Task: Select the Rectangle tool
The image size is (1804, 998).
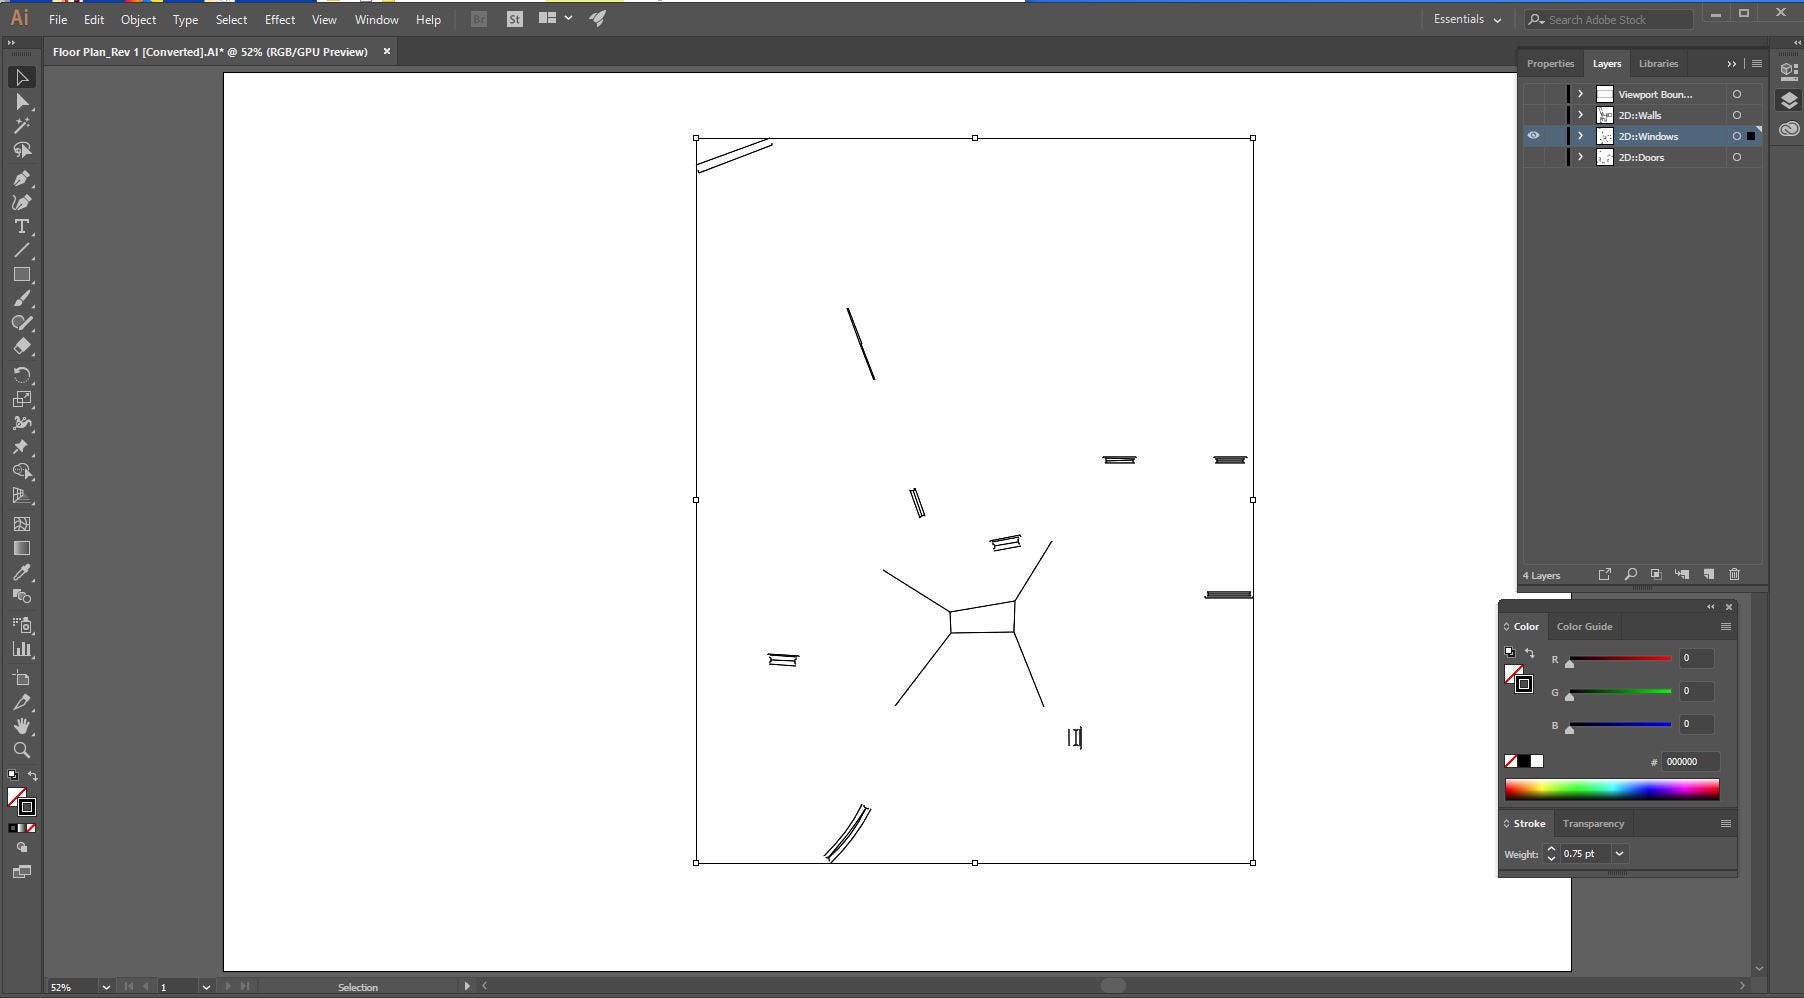Action: (x=22, y=275)
